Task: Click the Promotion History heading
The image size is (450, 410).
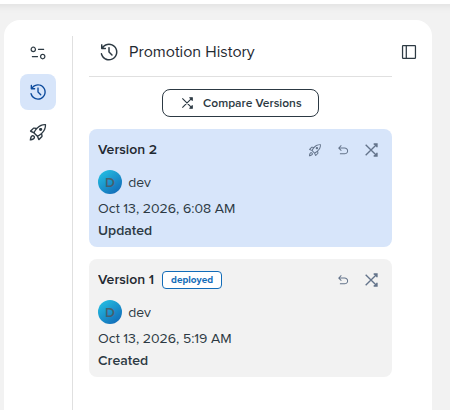Action: point(192,52)
